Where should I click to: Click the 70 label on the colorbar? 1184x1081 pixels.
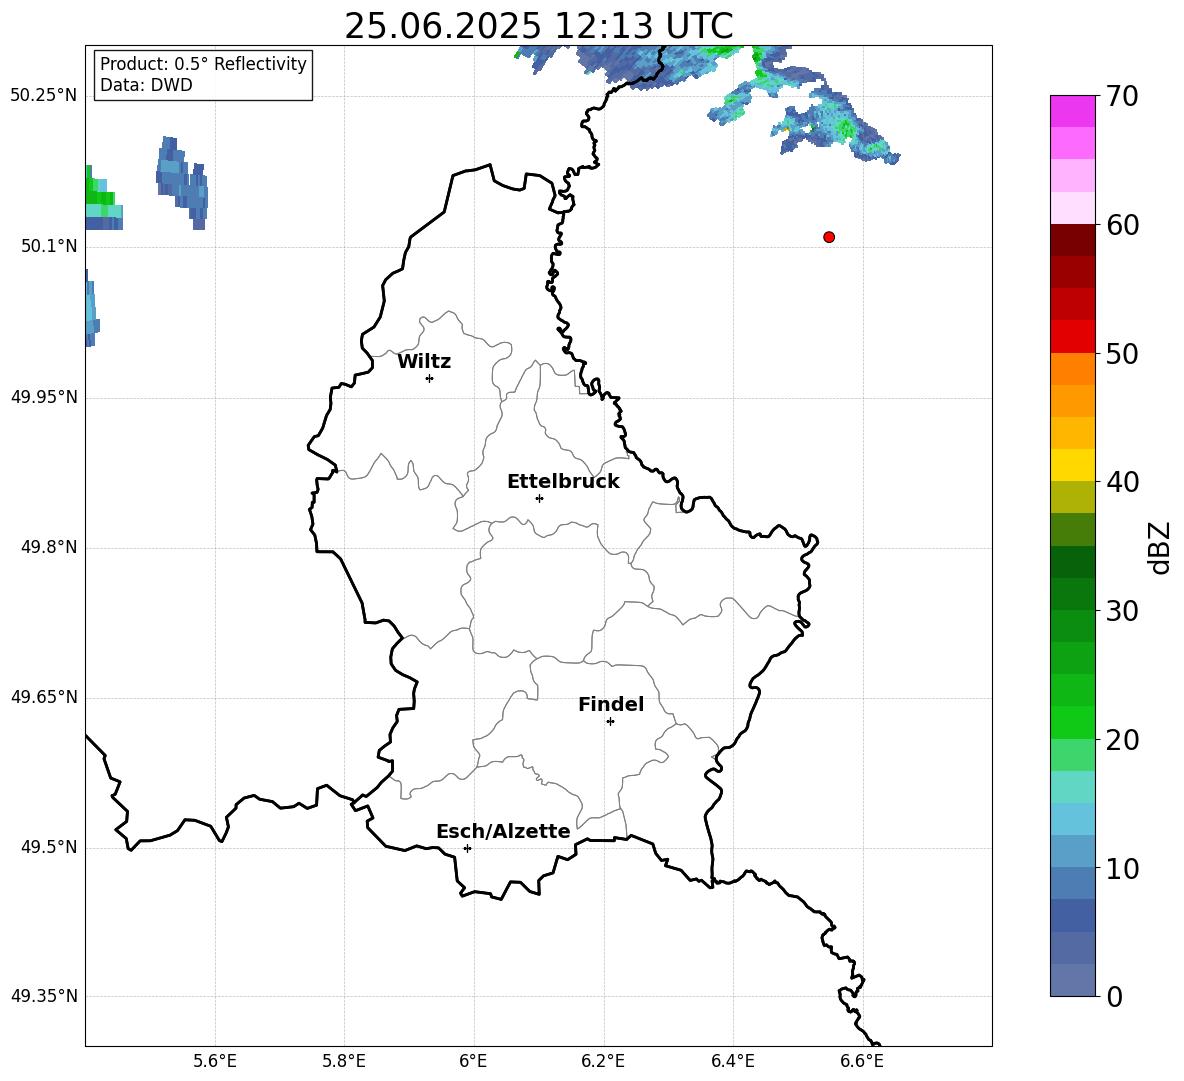pyautogui.click(x=1122, y=96)
